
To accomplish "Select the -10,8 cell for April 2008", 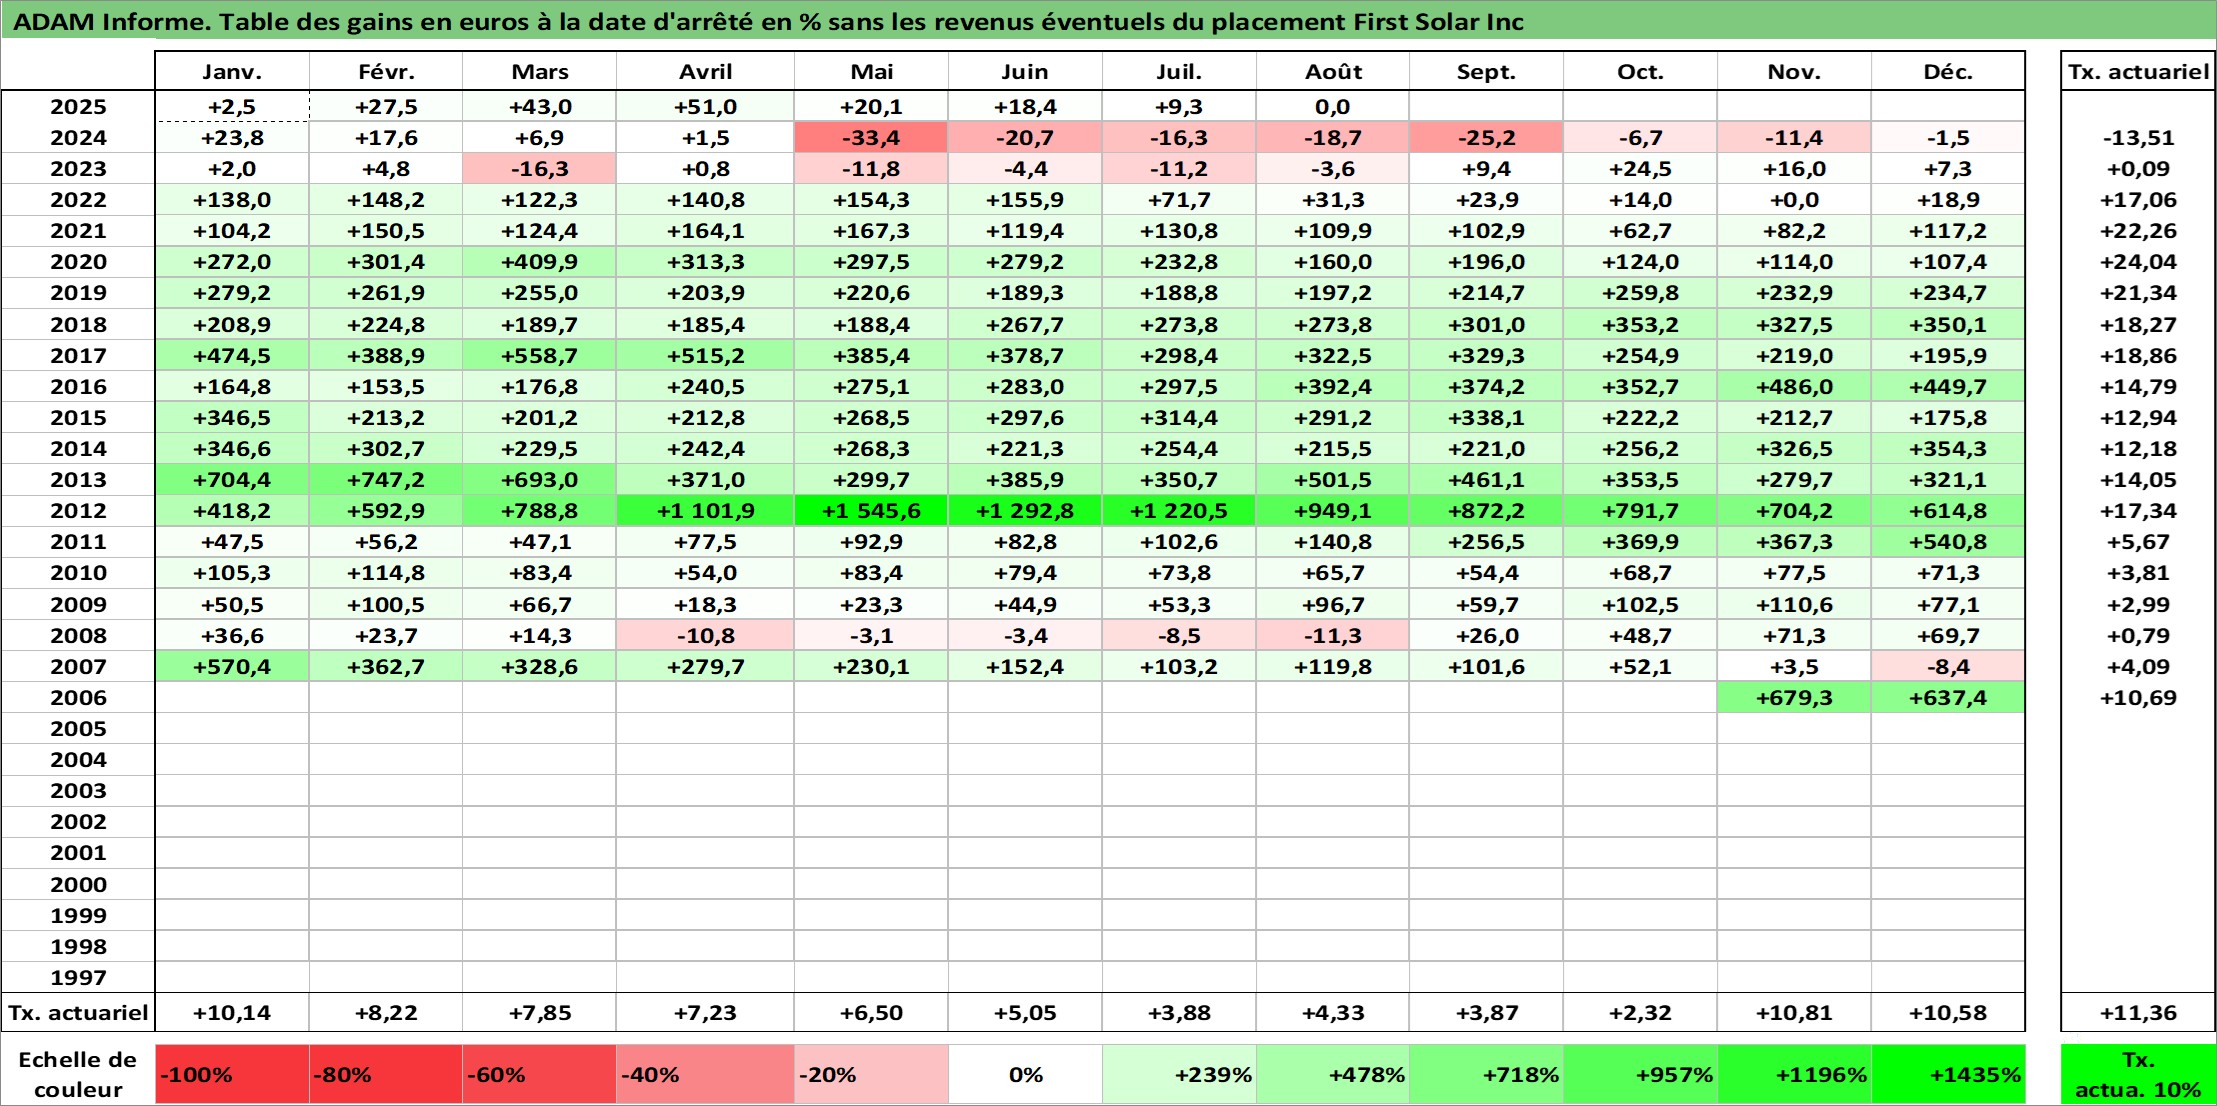I will click(706, 636).
